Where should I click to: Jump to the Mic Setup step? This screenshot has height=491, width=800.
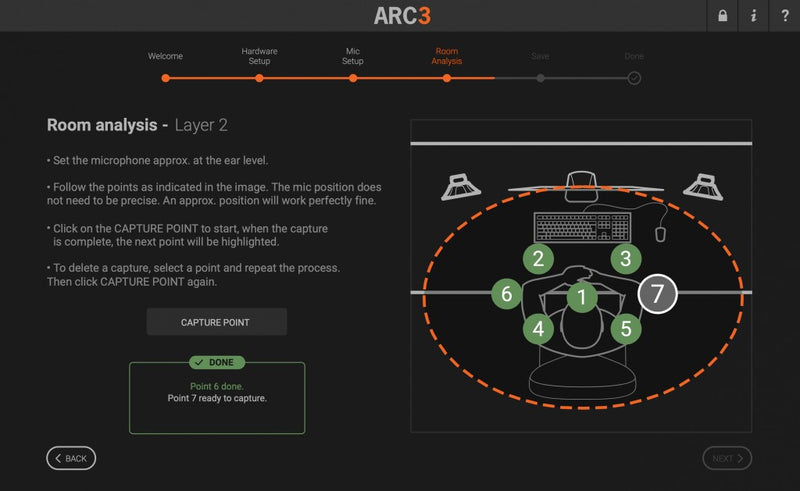click(353, 56)
